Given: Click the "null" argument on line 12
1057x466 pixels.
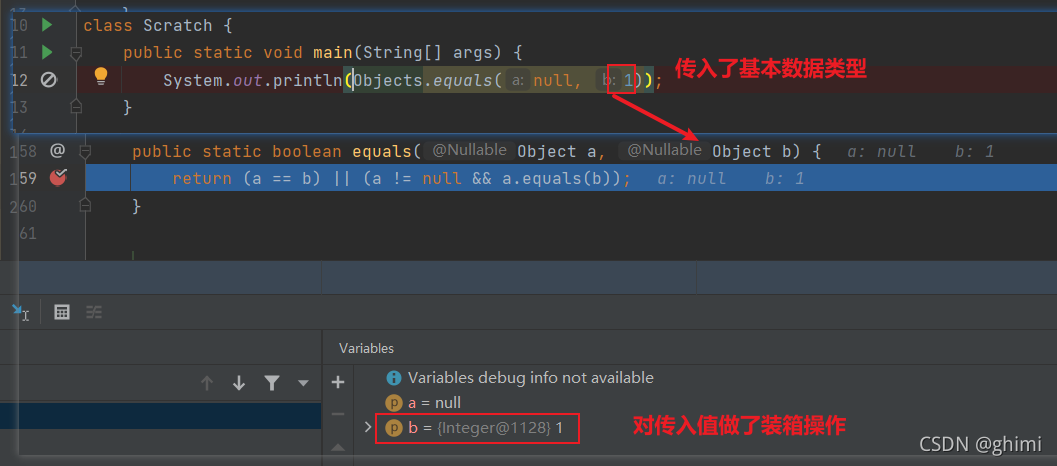Looking at the screenshot, I should (553, 81).
